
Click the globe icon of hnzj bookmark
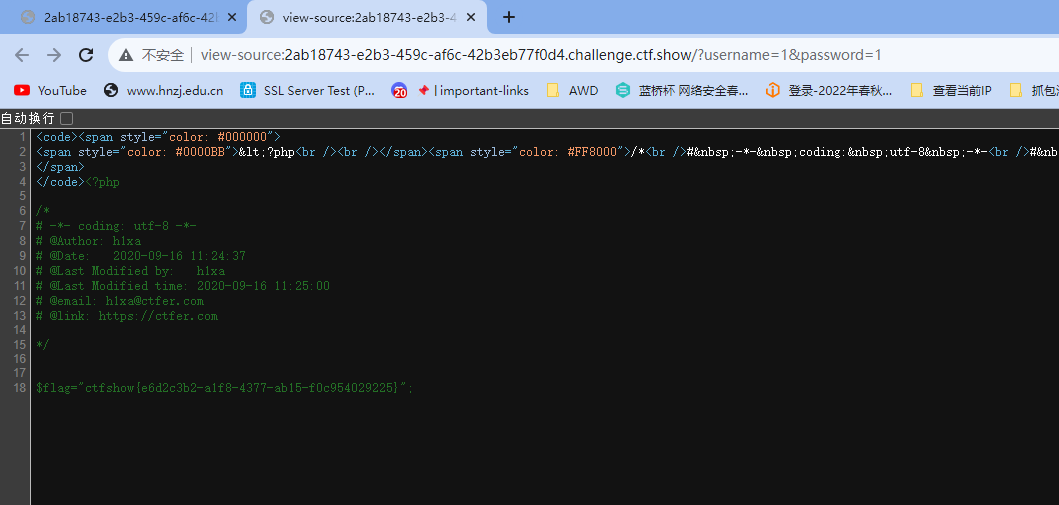pyautogui.click(x=111, y=90)
